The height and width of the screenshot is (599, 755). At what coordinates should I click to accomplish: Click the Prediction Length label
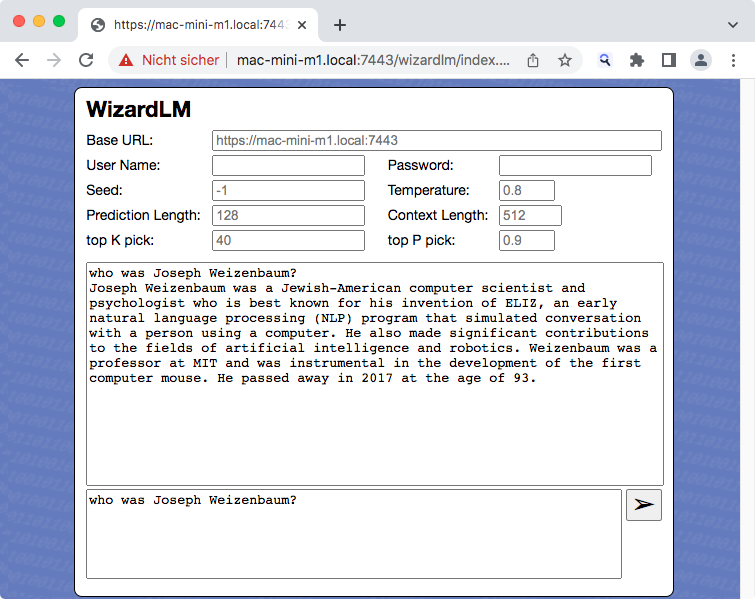coord(143,215)
